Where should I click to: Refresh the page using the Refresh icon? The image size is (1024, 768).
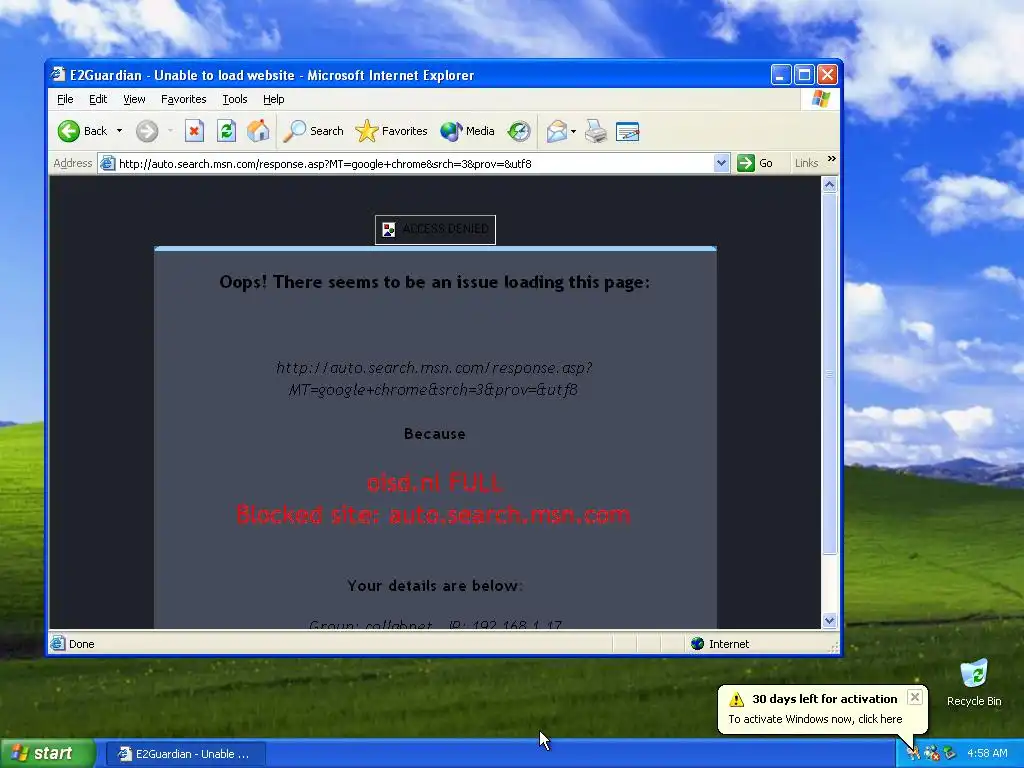pyautogui.click(x=226, y=131)
